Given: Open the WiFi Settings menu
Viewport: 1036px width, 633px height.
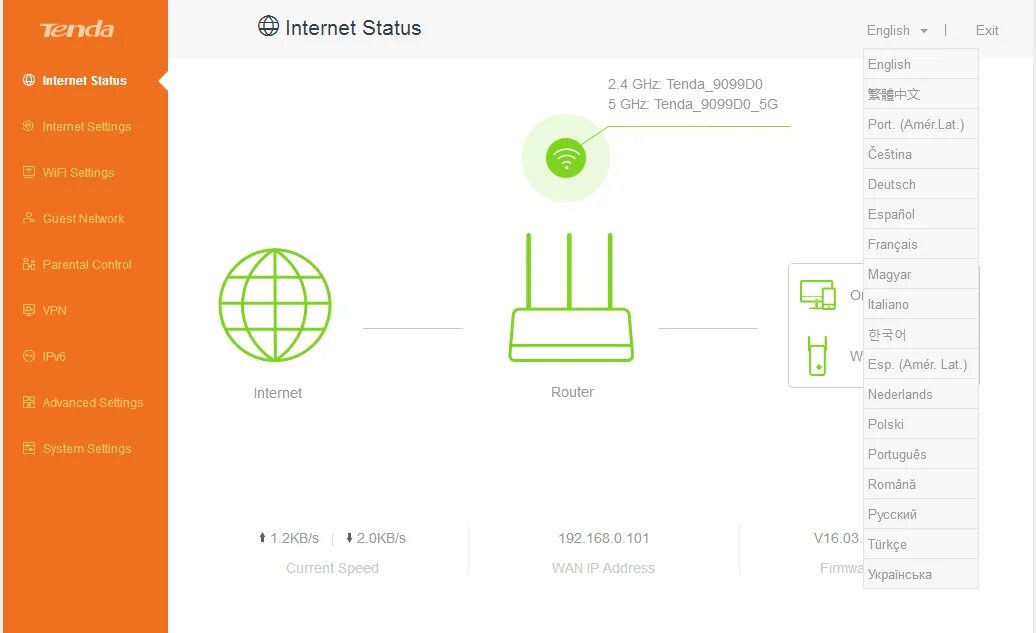Looking at the screenshot, I should coord(78,173).
